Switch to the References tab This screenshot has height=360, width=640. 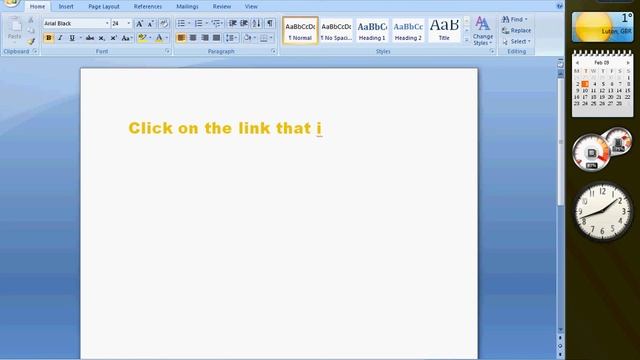pyautogui.click(x=148, y=7)
